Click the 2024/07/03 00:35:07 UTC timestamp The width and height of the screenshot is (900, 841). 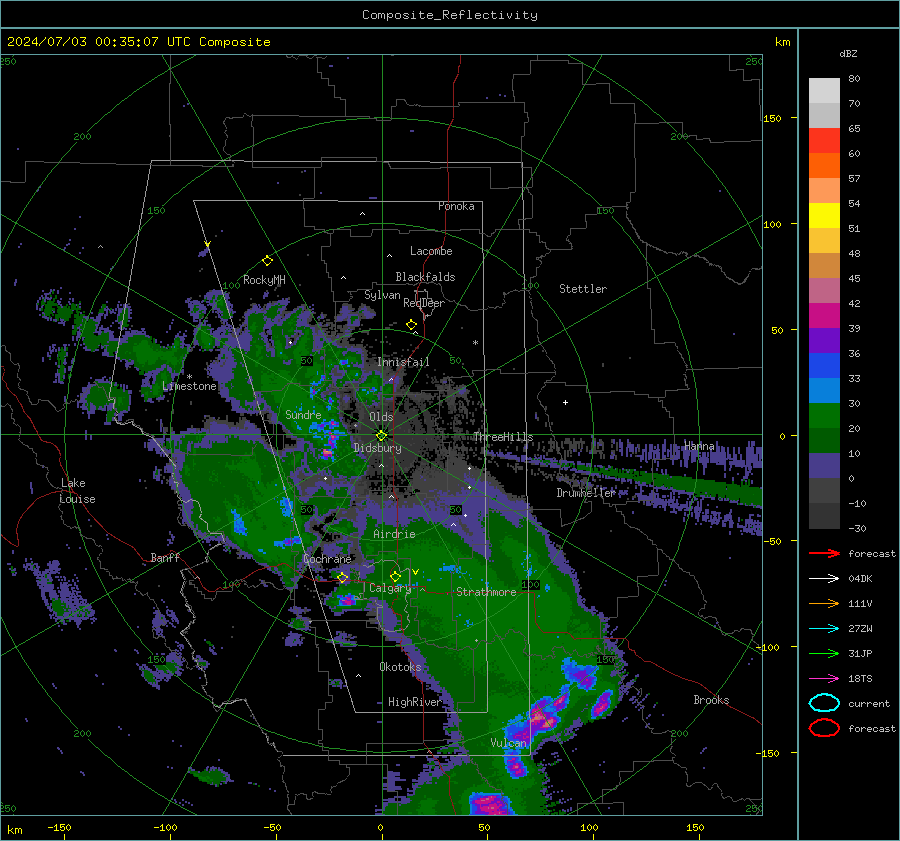[x=138, y=41]
